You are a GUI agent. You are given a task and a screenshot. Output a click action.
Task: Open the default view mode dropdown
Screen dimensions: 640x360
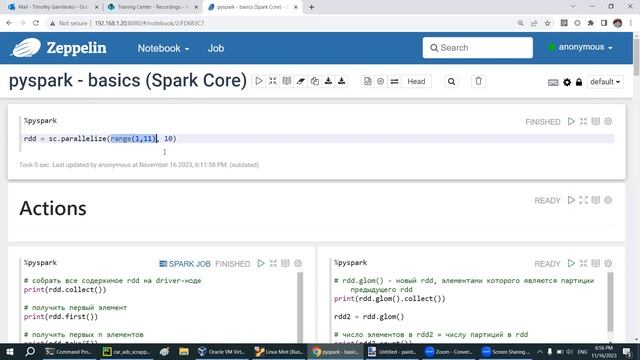pos(605,82)
